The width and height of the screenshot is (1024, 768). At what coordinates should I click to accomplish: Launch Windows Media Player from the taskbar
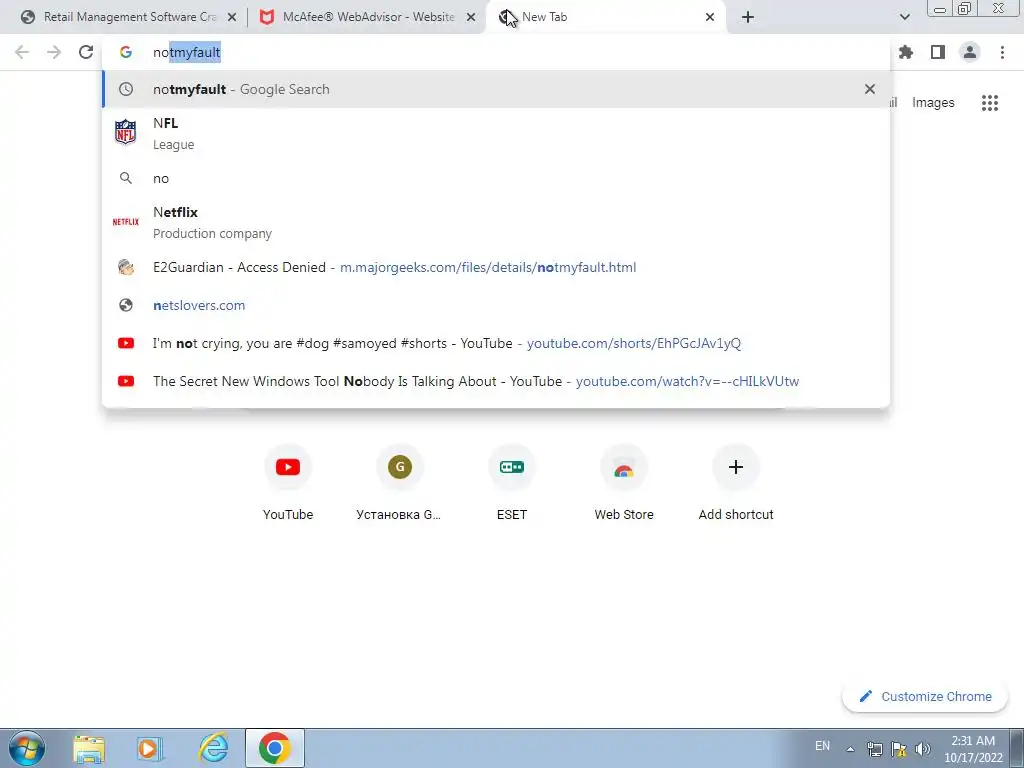[150, 748]
